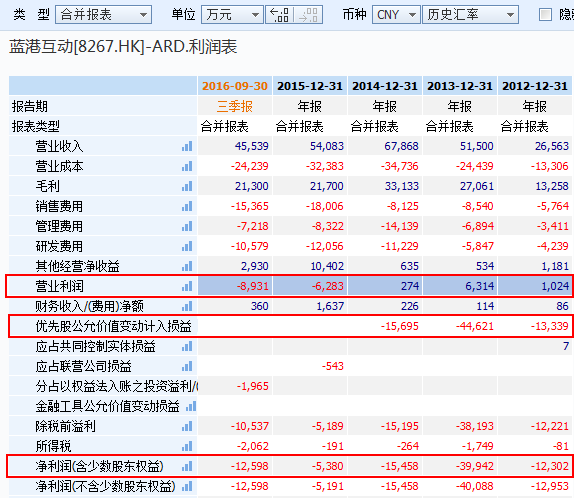
Task: Toggle the 隐藏 checkbox at top right
Action: tap(545, 15)
